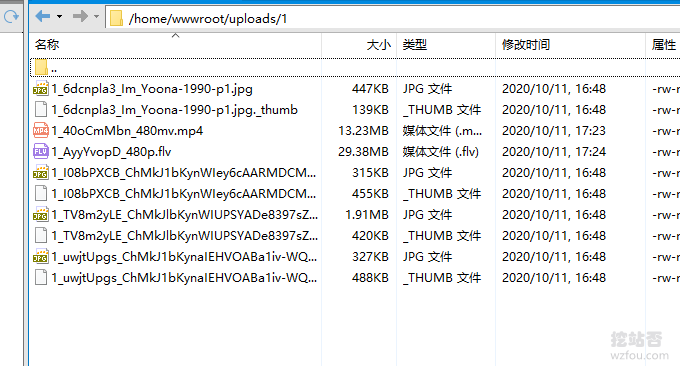Click JPG icon of 1_6dcnpla3_Im_Yoona-1990-p1.jpg
This screenshot has width=680, height=366.
tap(41, 88)
